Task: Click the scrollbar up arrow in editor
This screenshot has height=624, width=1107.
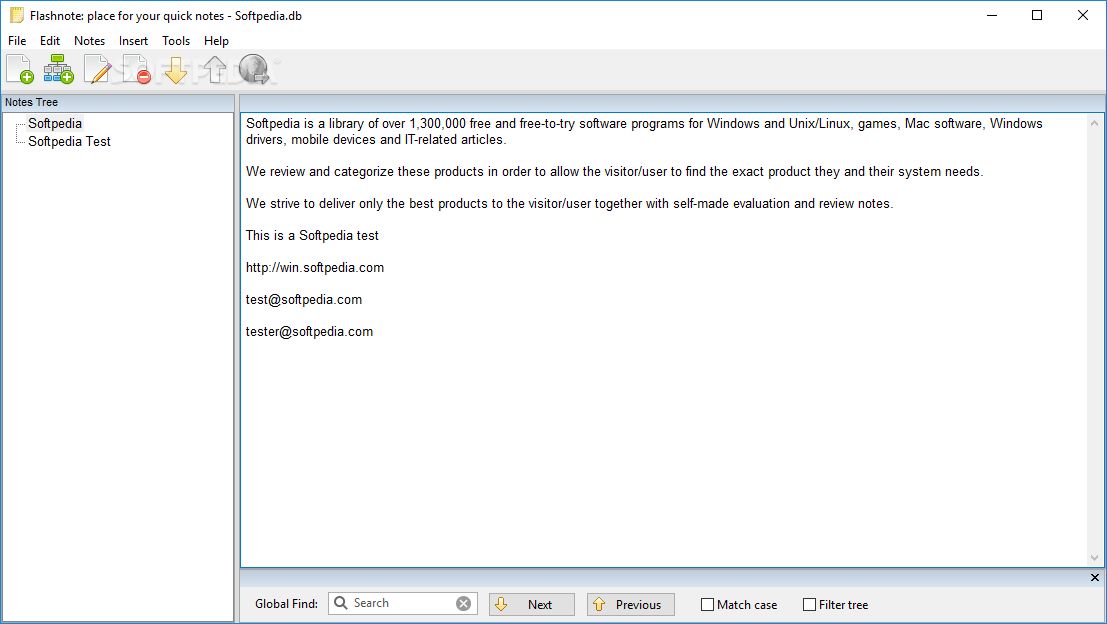Action: tap(1094, 124)
